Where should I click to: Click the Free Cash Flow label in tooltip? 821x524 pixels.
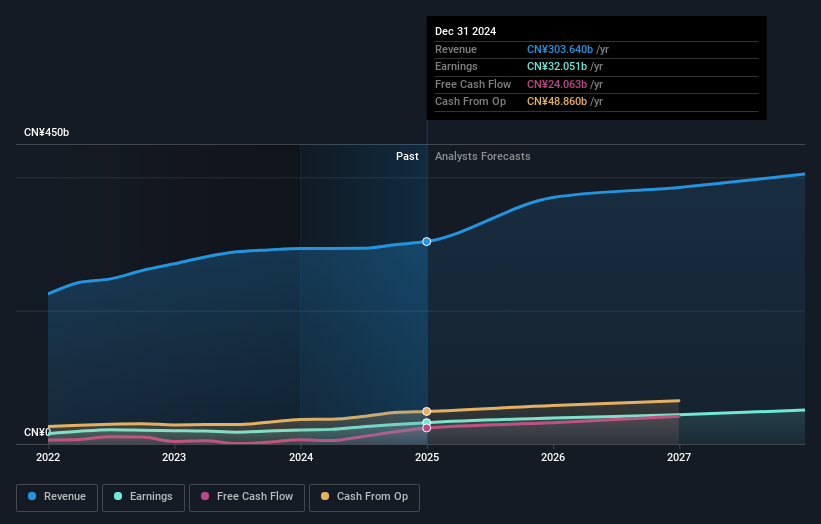pos(473,84)
